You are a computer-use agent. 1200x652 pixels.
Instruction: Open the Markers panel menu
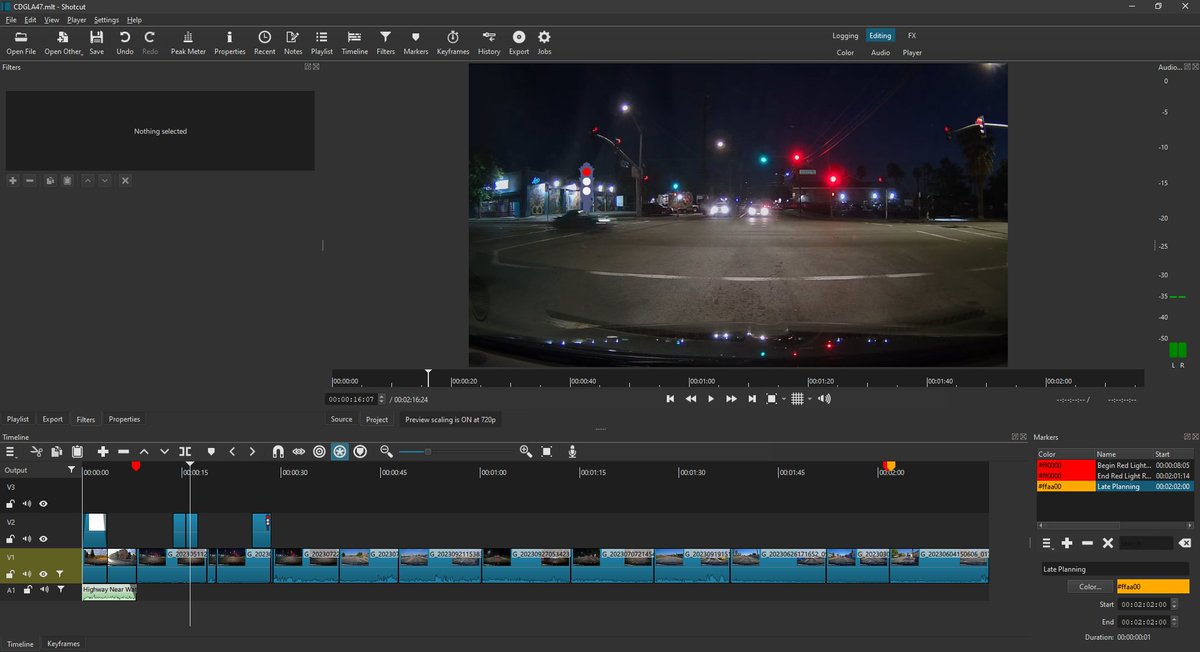(1046, 543)
